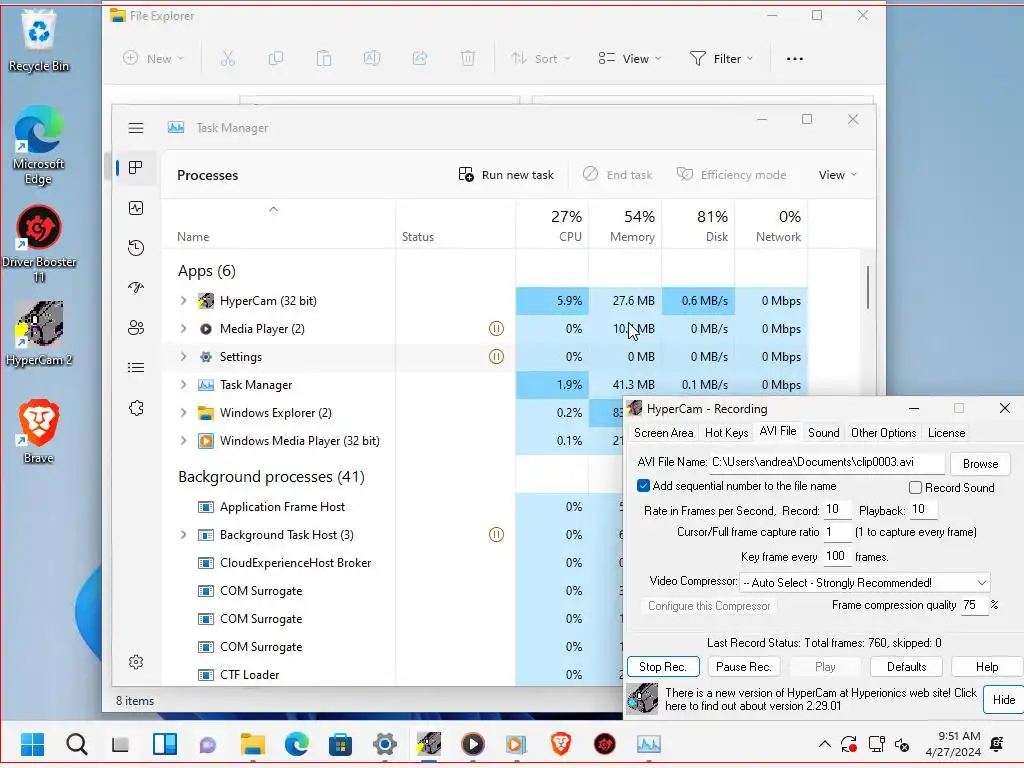This screenshot has width=1024, height=768.
Task: Open Startup apps sidebar icon in Task Manager
Action: 136,288
